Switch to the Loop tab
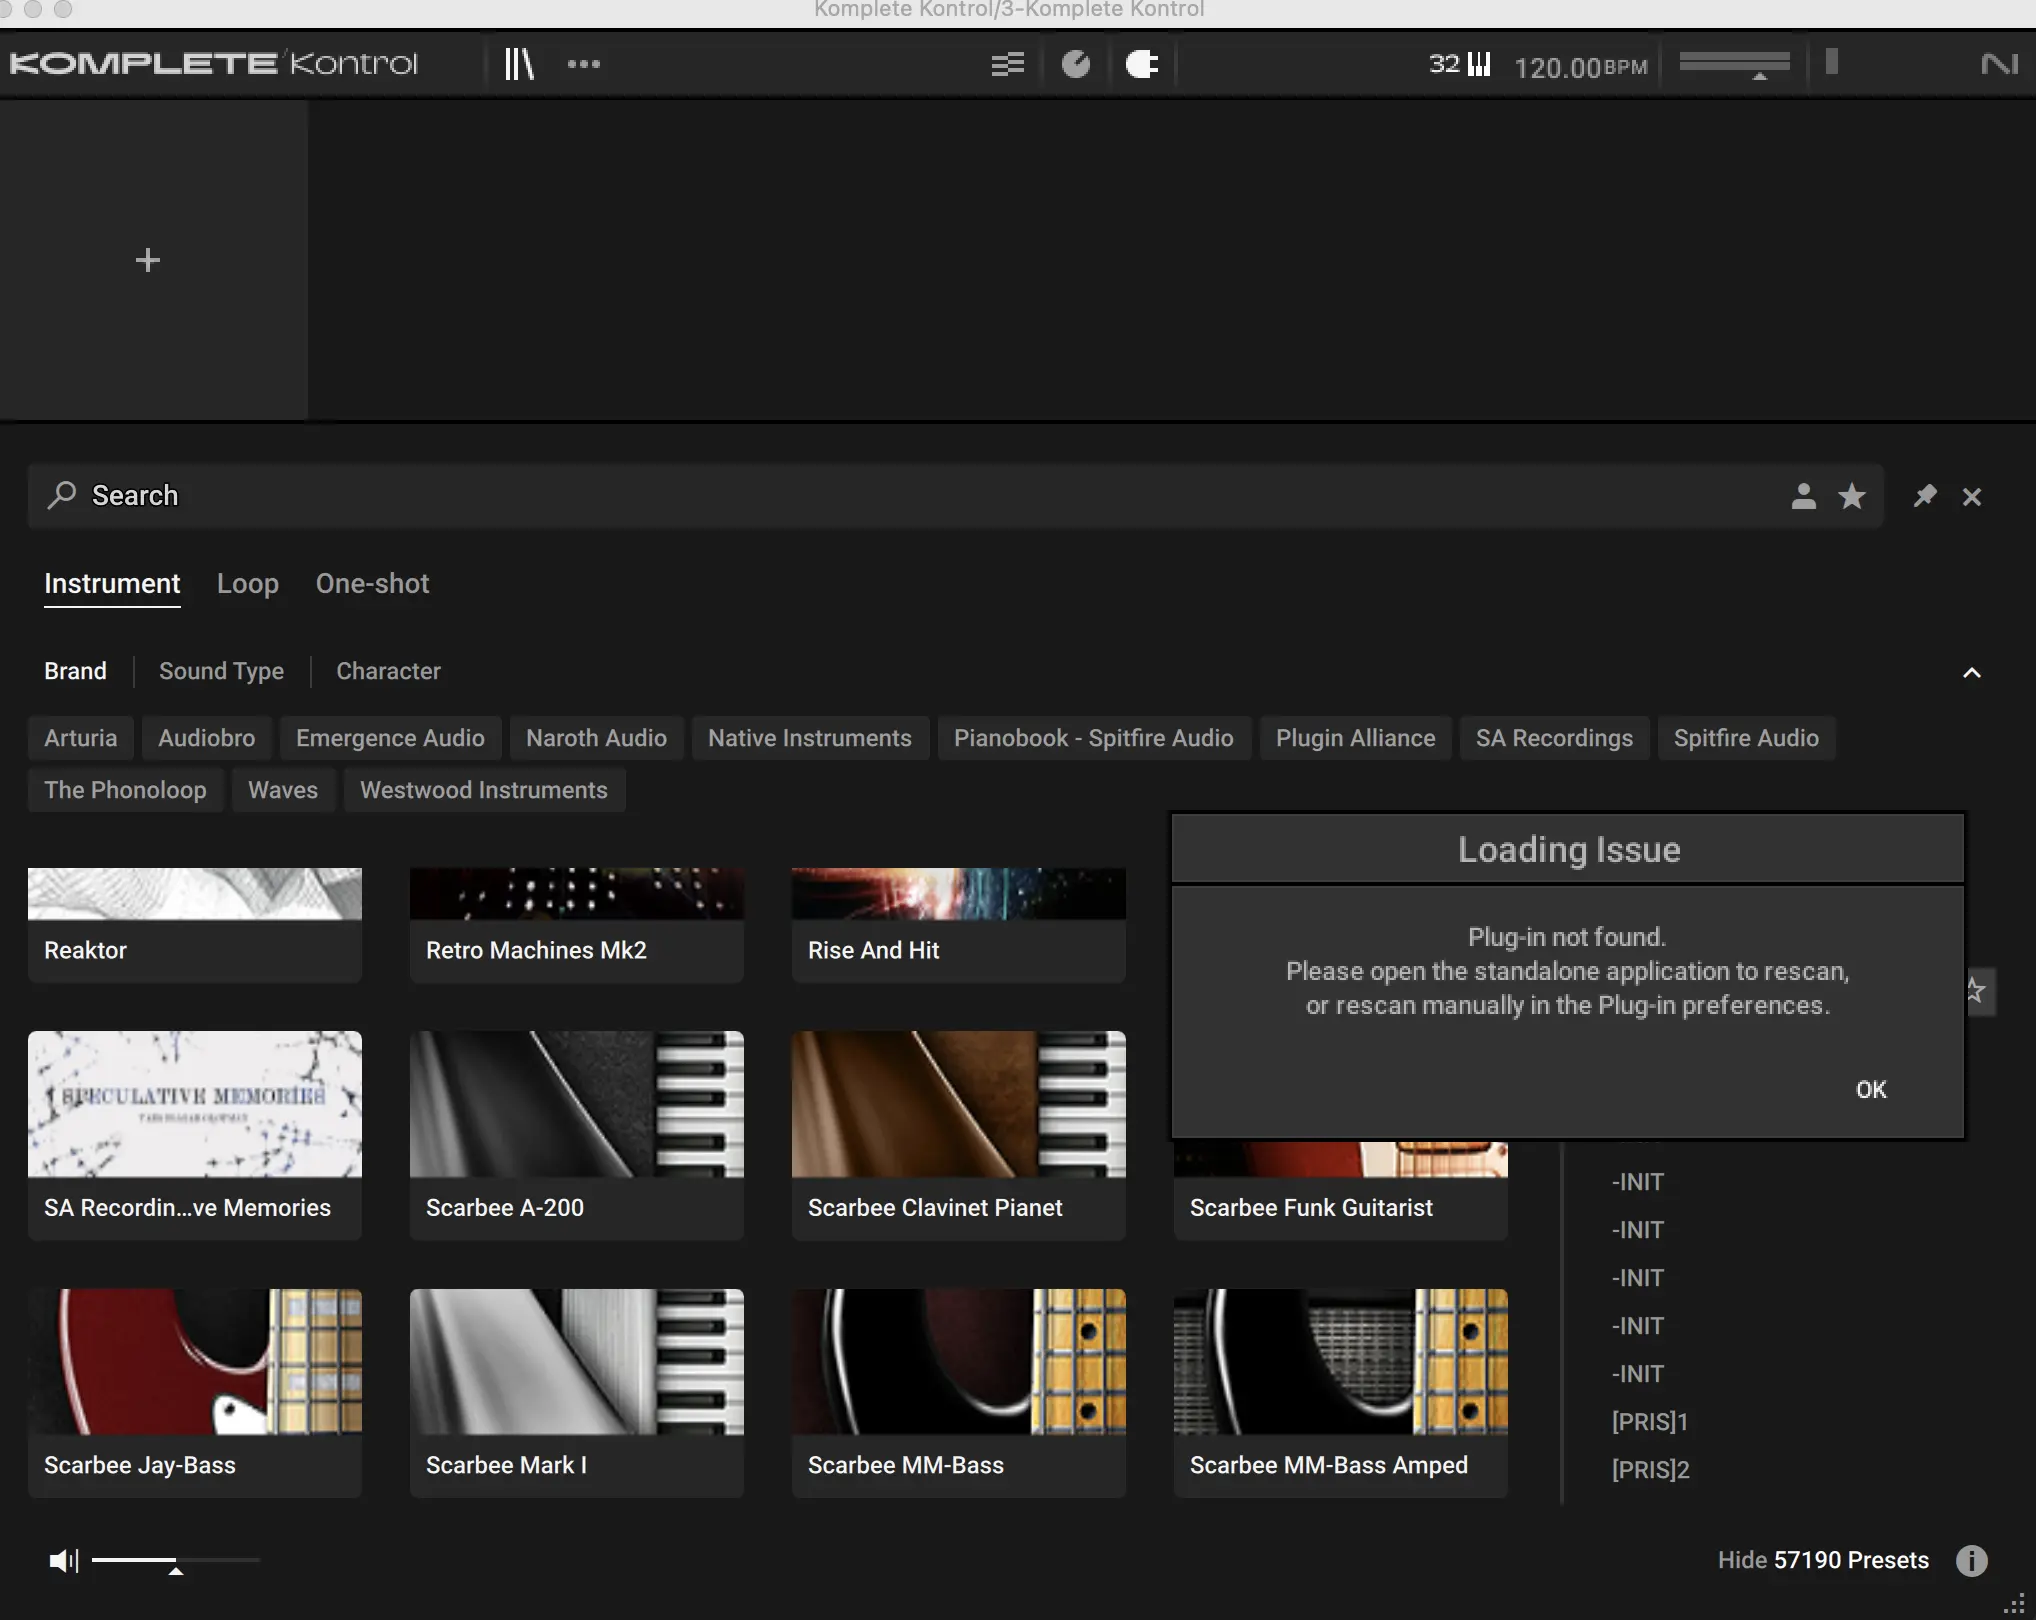Image resolution: width=2036 pixels, height=1620 pixels. [248, 584]
